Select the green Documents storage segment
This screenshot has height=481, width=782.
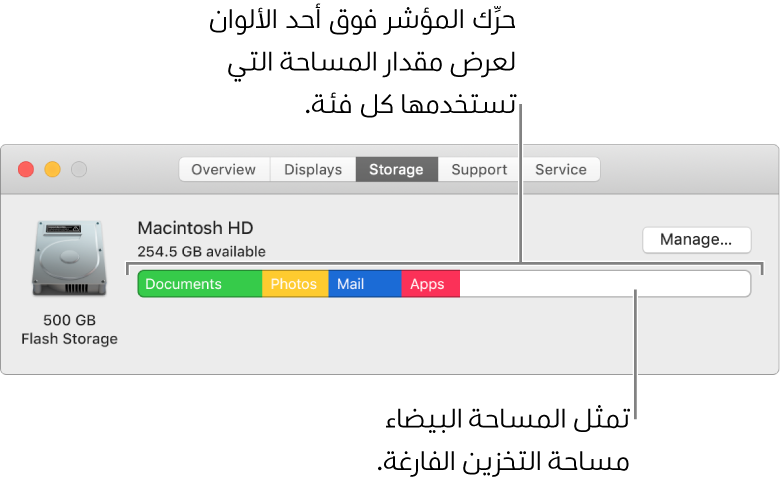200,284
